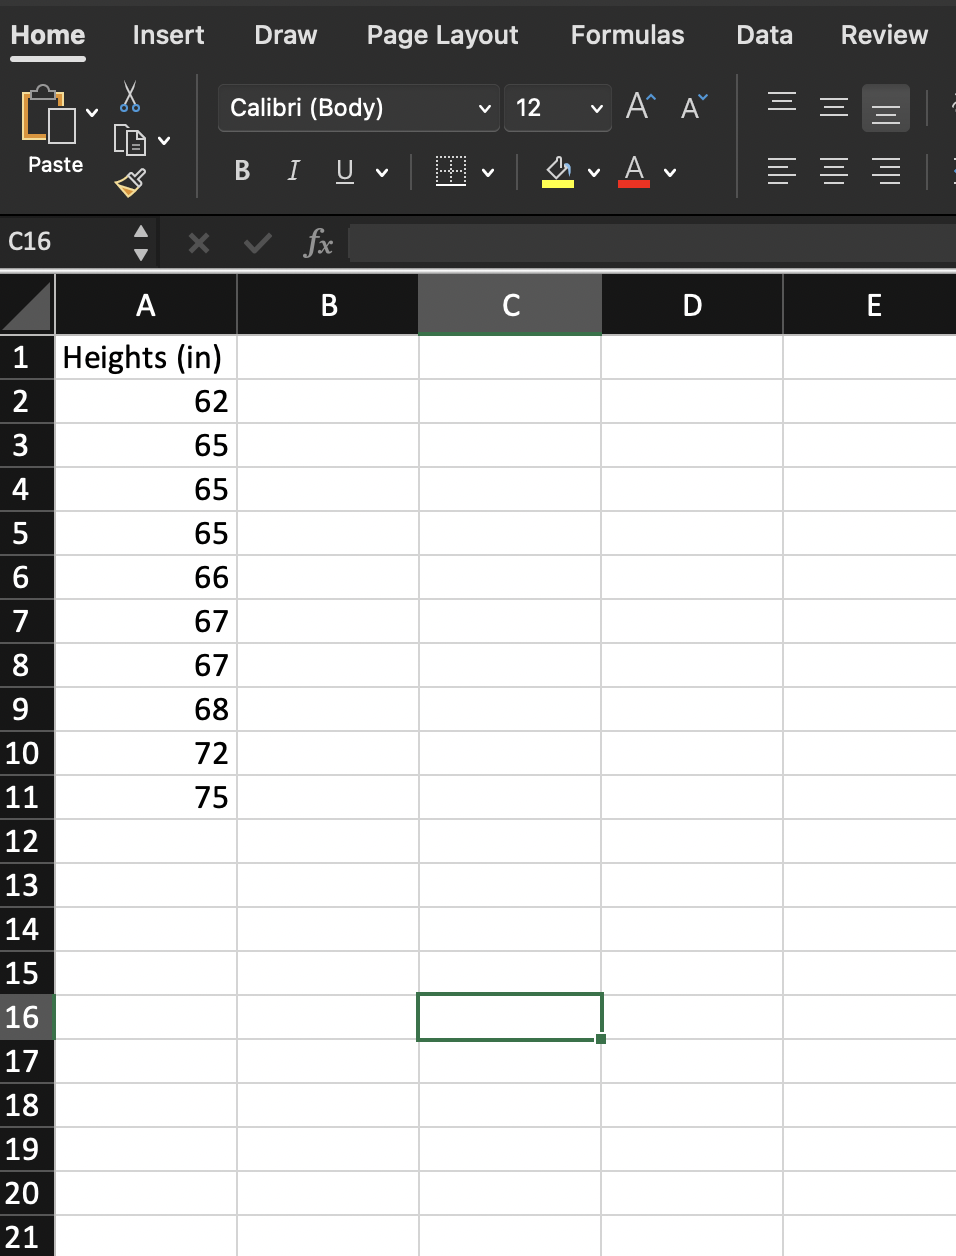Open the border styles dropdown
This screenshot has height=1256, width=956.
pos(487,171)
